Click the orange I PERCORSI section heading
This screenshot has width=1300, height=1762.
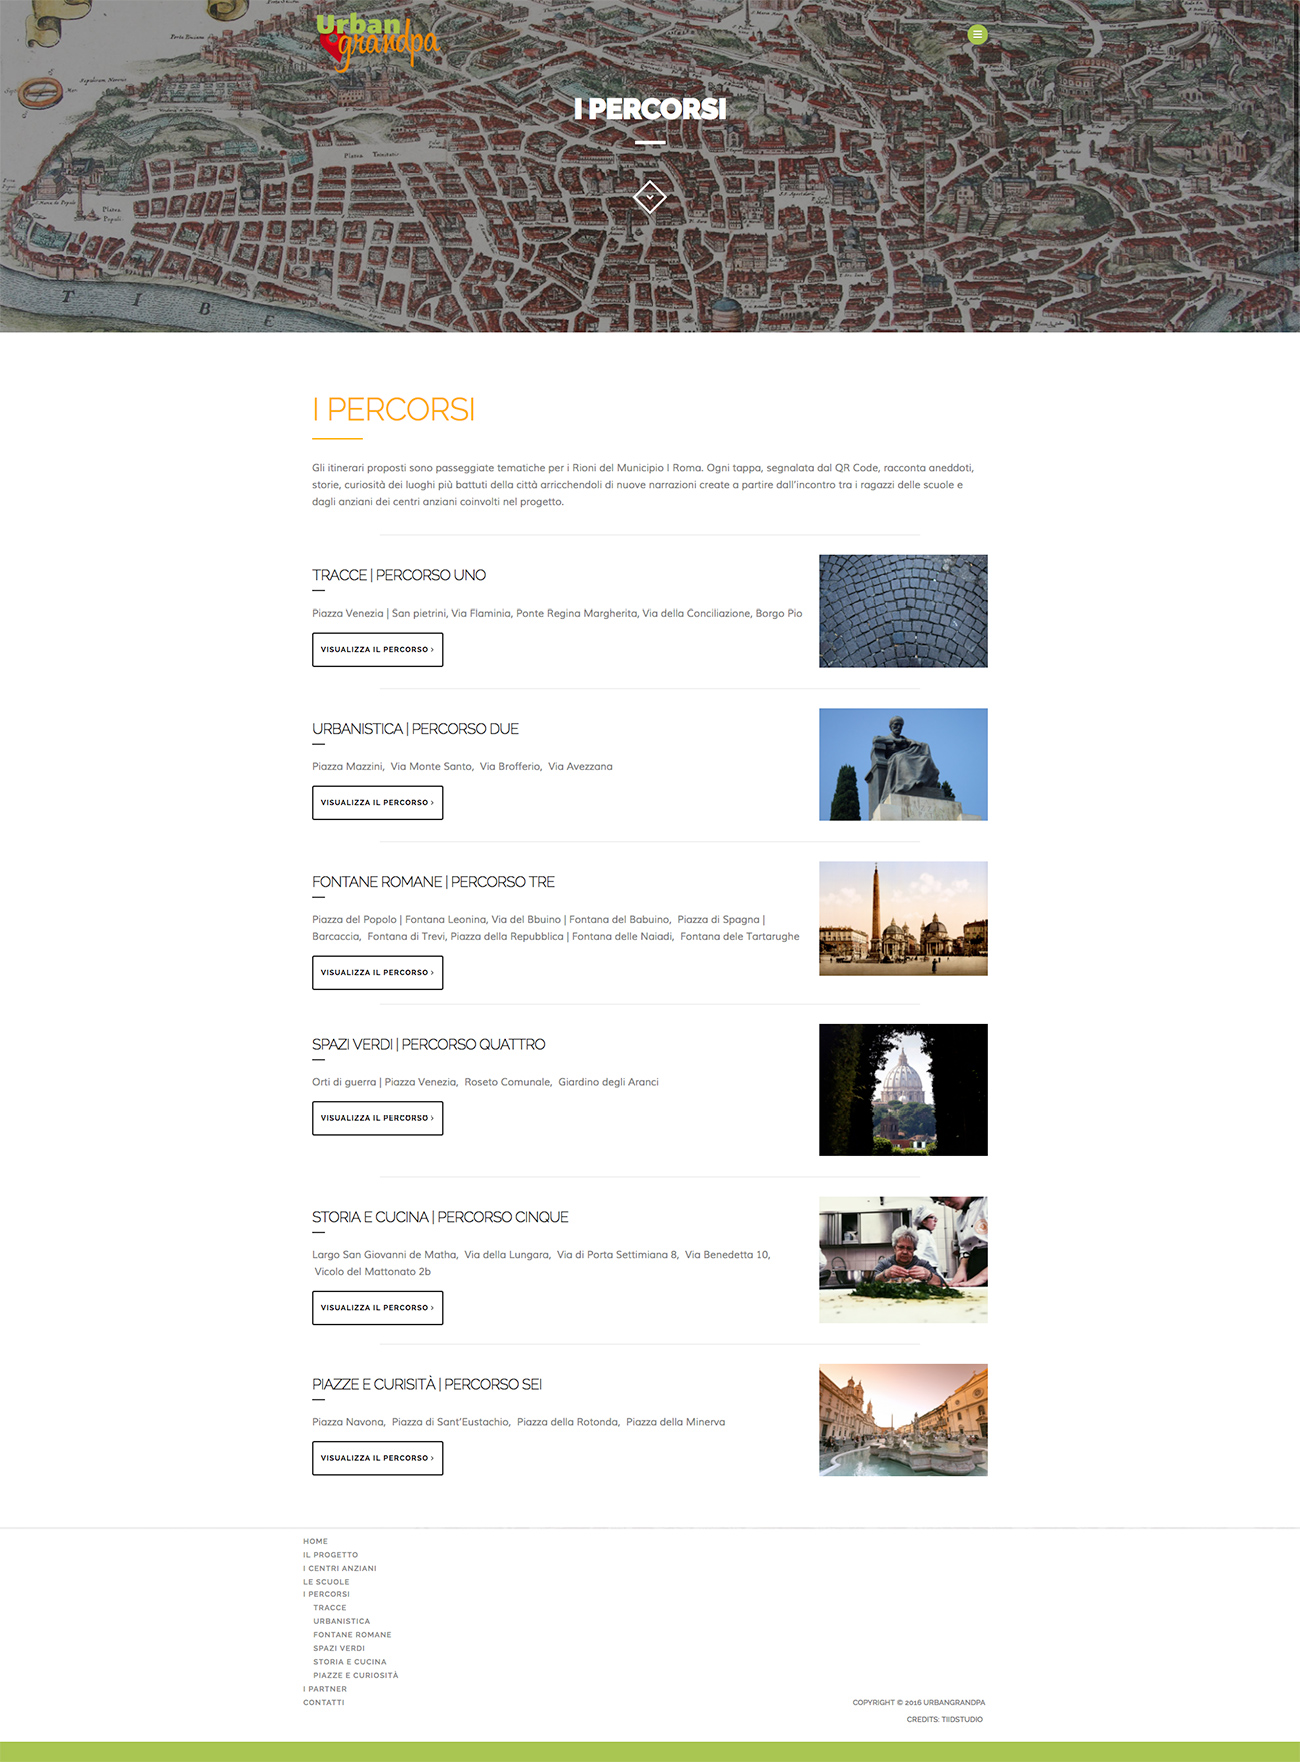point(393,410)
